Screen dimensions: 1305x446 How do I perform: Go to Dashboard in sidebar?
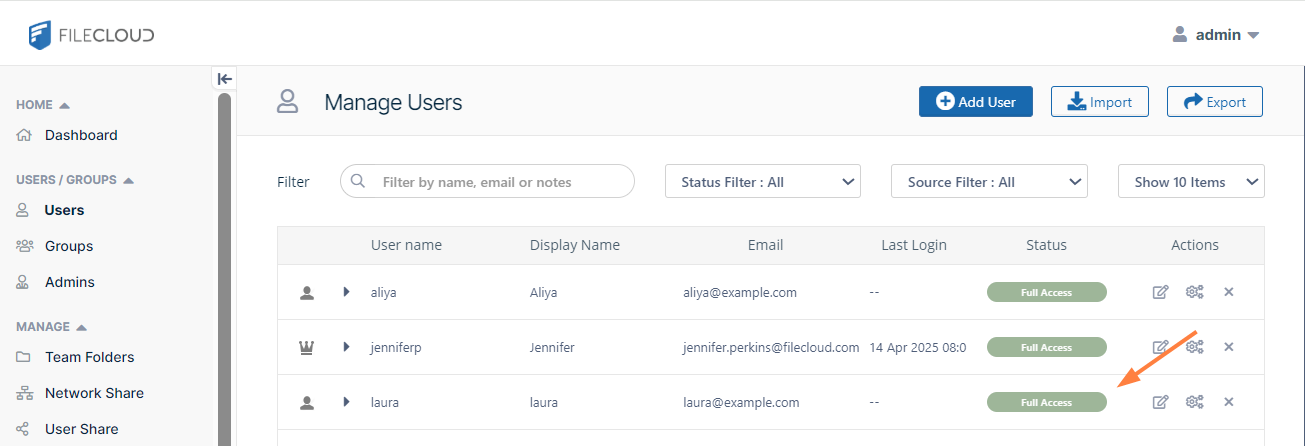(x=81, y=135)
